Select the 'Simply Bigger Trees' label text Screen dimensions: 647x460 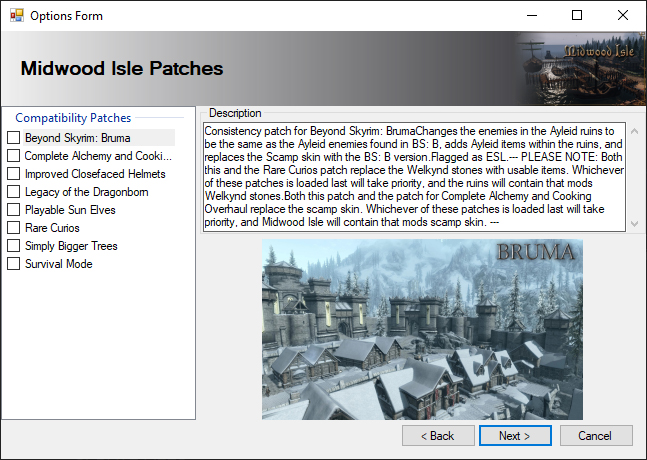click(71, 246)
